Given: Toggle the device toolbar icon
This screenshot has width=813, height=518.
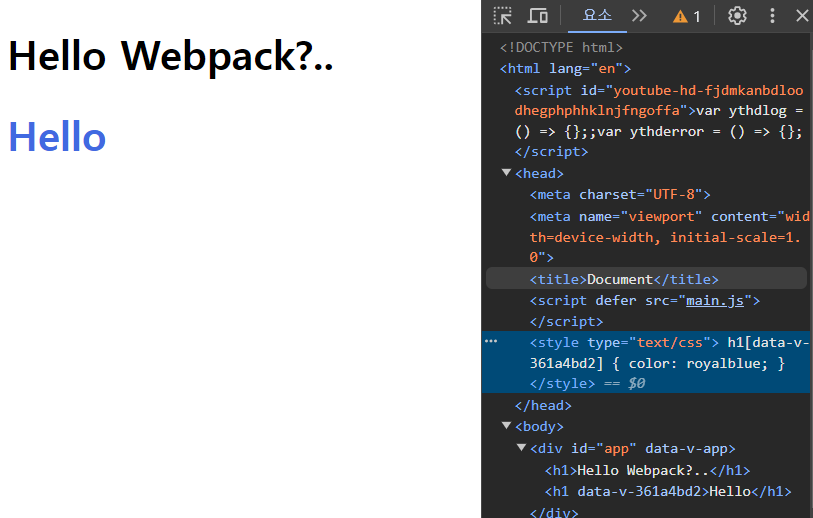Looking at the screenshot, I should tap(538, 16).
